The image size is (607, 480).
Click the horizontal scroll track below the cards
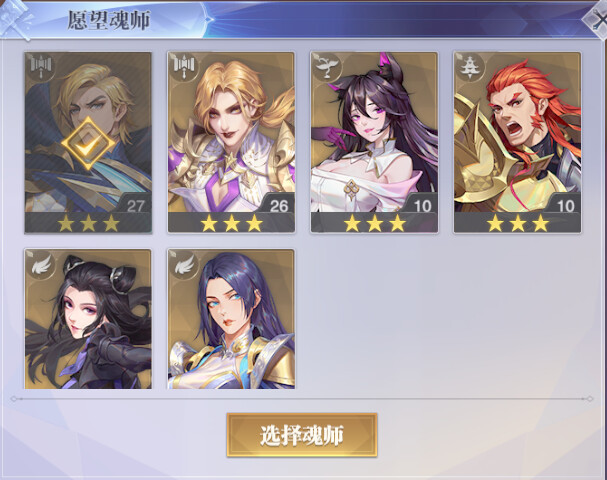[x=302, y=398]
